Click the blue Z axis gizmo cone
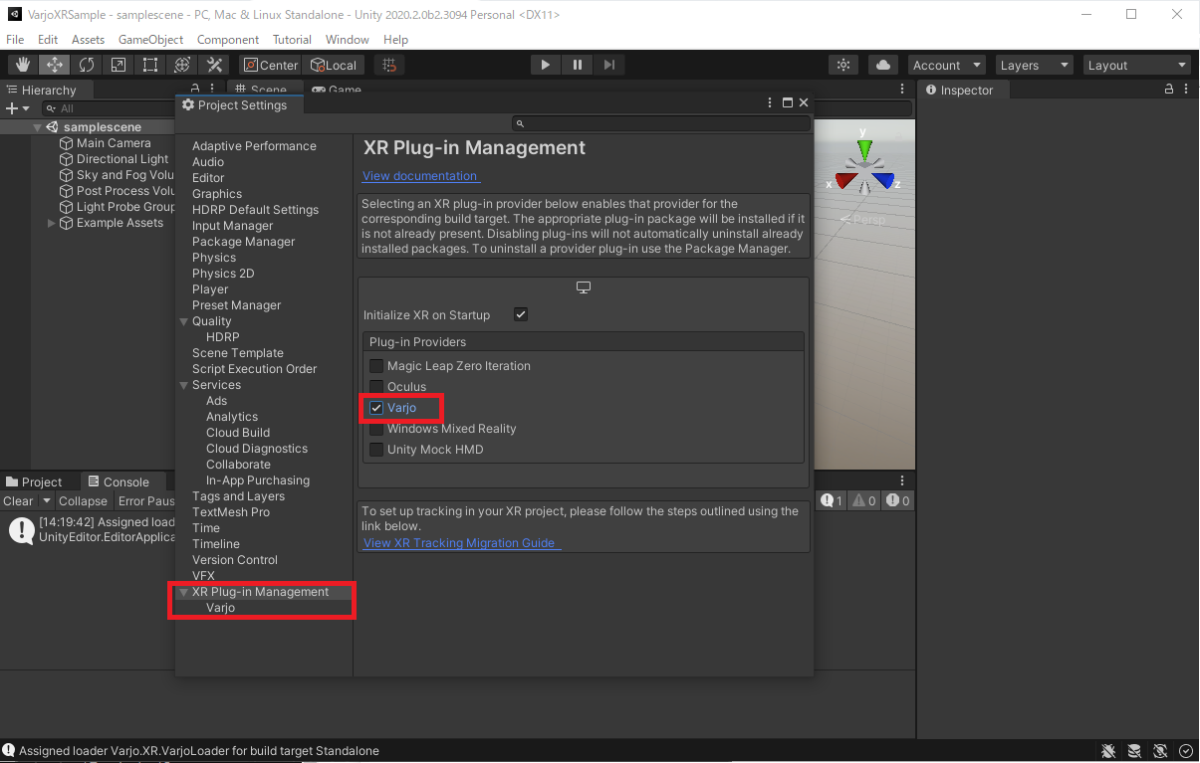1200x763 pixels. [x=882, y=181]
